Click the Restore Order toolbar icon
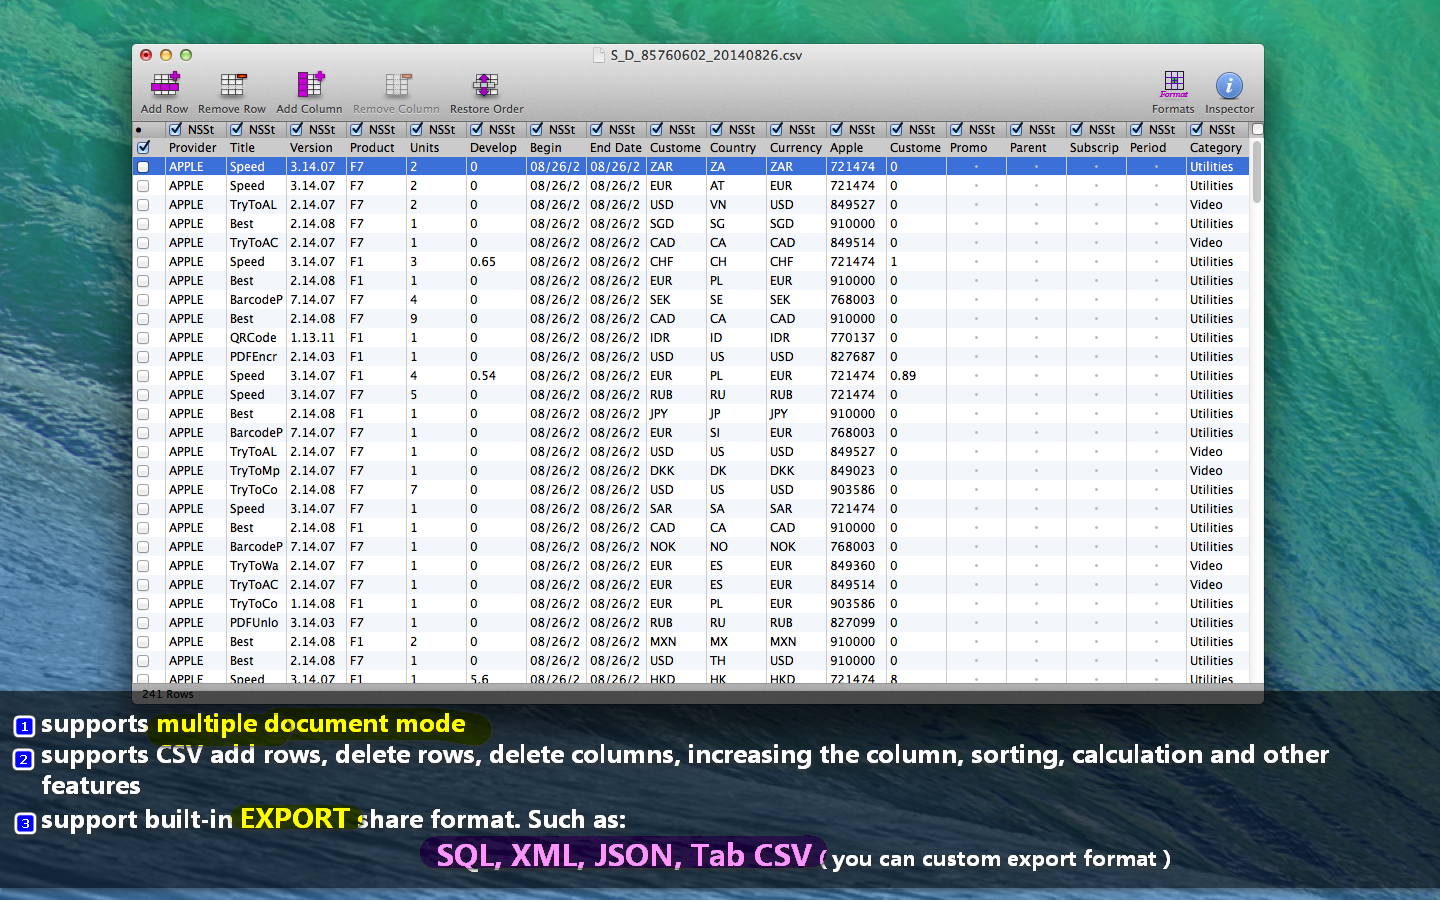The width and height of the screenshot is (1440, 900). tap(486, 86)
